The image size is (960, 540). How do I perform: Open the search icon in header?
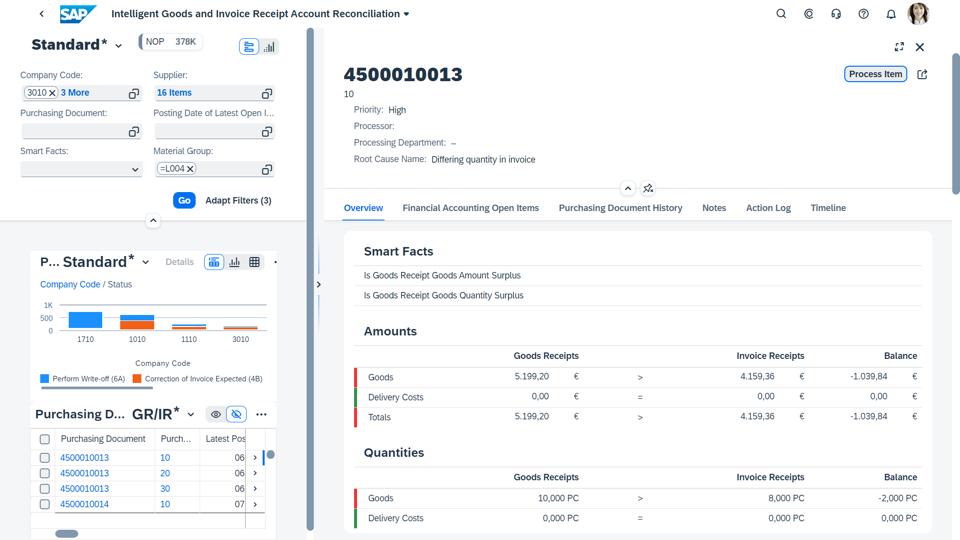[781, 13]
